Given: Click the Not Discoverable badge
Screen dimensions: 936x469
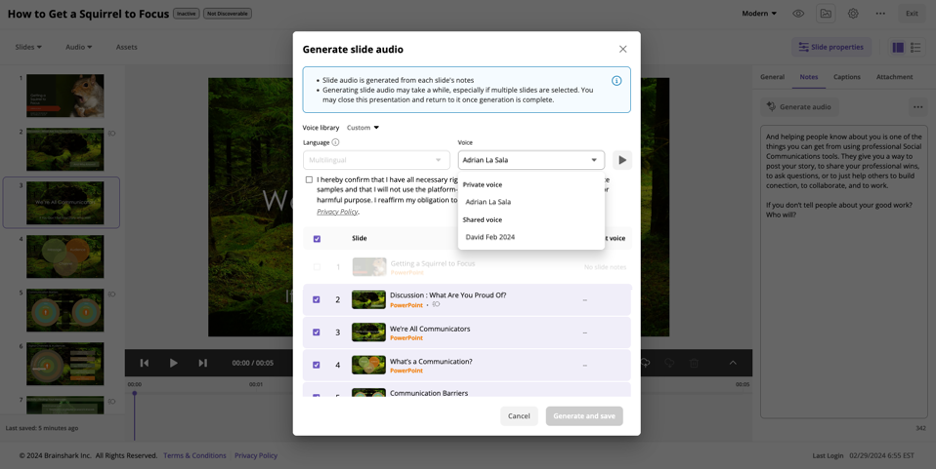Looking at the screenshot, I should tap(227, 13).
